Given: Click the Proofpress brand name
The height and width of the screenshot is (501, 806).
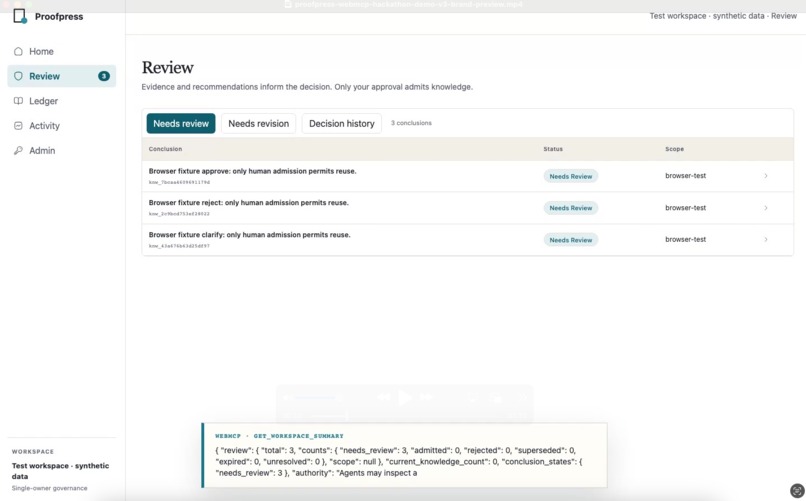Looking at the screenshot, I should [59, 16].
